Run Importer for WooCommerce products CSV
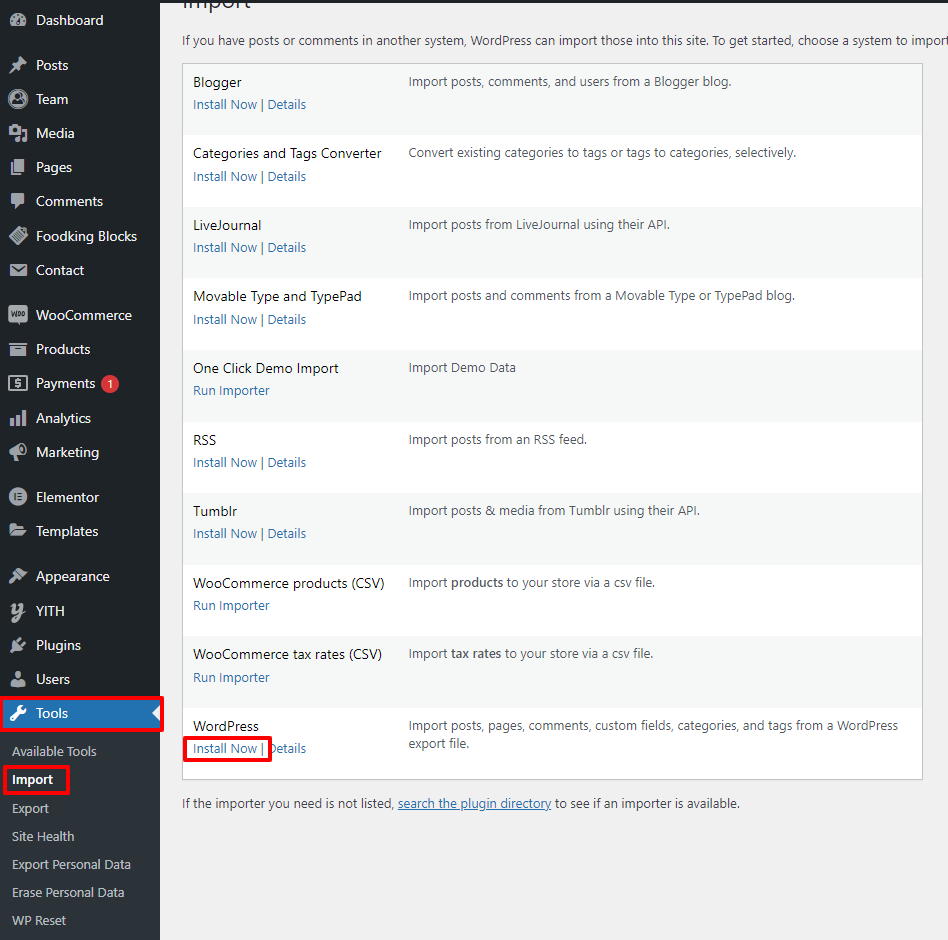 point(231,606)
